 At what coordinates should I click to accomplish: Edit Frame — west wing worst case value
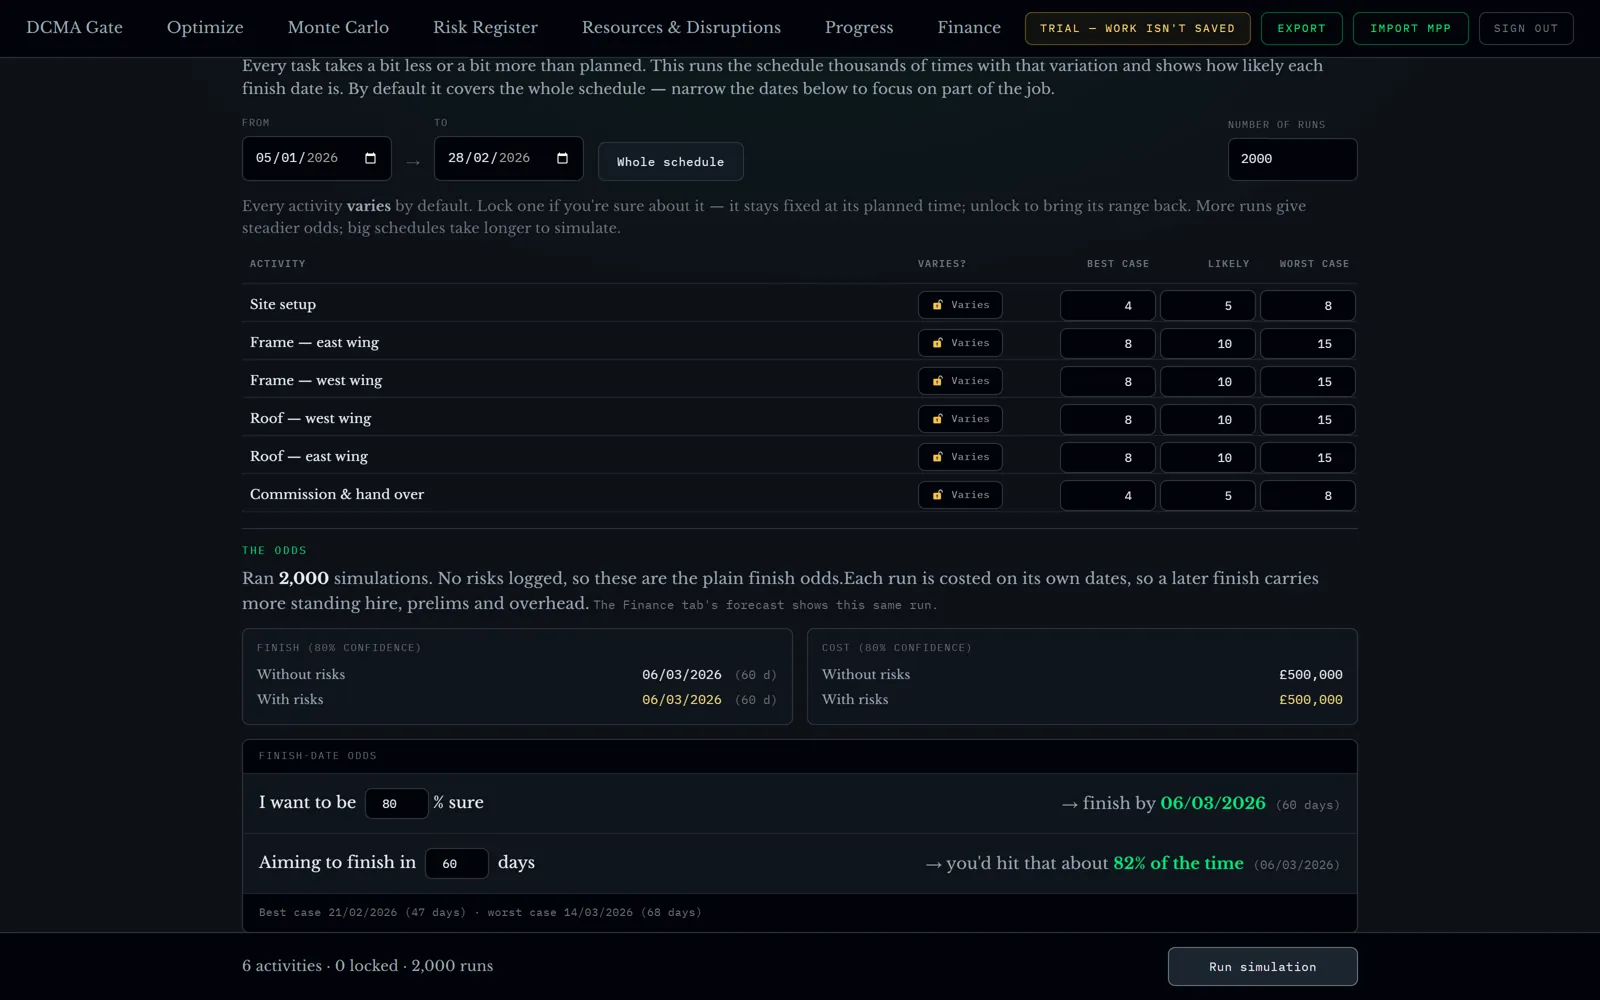pos(1307,381)
